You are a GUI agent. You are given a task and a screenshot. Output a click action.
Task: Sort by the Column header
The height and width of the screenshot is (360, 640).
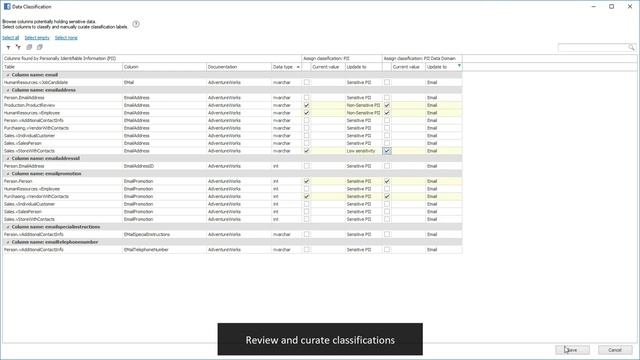click(x=164, y=67)
